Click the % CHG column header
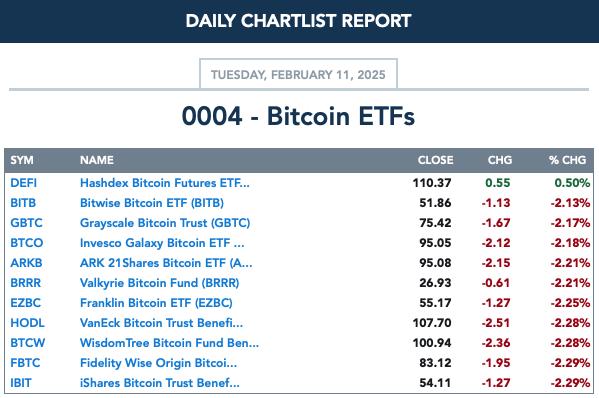Viewport: 599px width, 398px height. tap(567, 160)
